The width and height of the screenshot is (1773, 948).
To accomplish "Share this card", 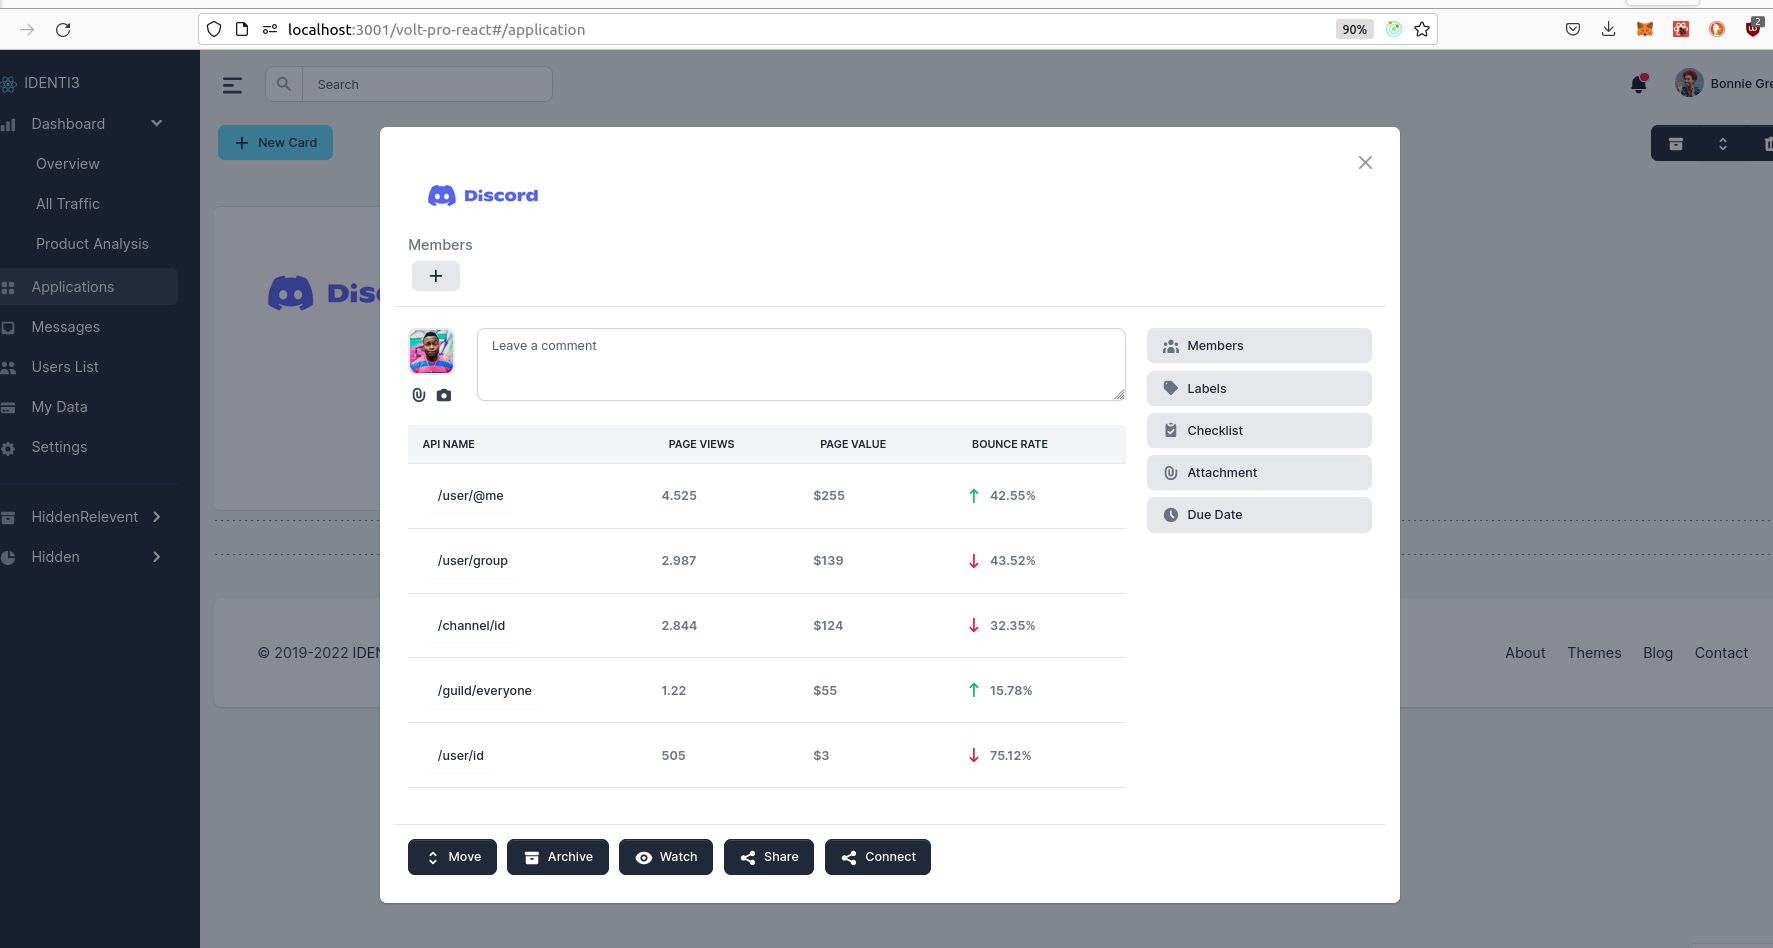I will 769,857.
